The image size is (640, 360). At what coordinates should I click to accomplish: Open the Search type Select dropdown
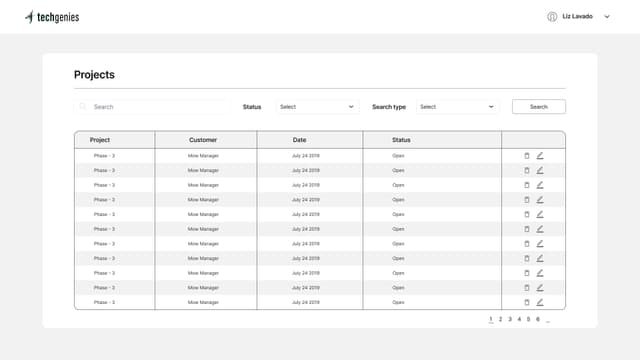[458, 107]
